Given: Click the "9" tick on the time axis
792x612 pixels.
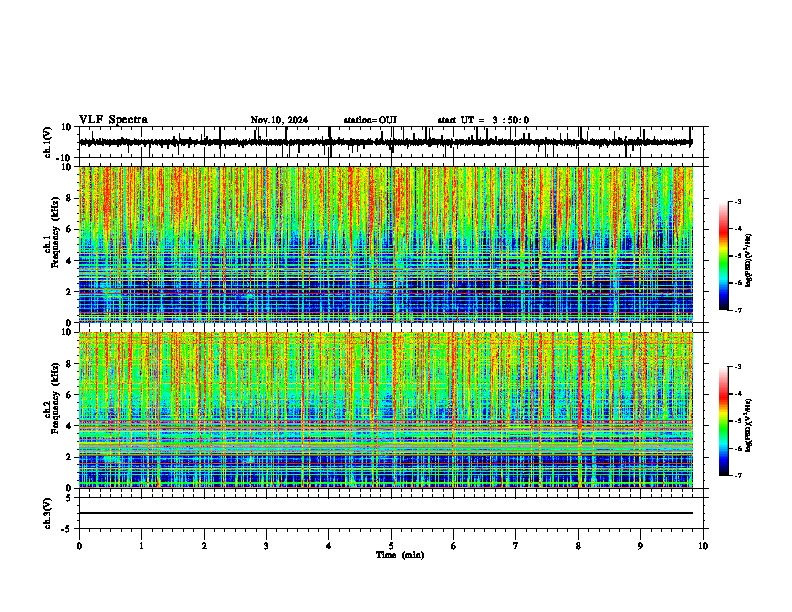Looking at the screenshot, I should 640,546.
